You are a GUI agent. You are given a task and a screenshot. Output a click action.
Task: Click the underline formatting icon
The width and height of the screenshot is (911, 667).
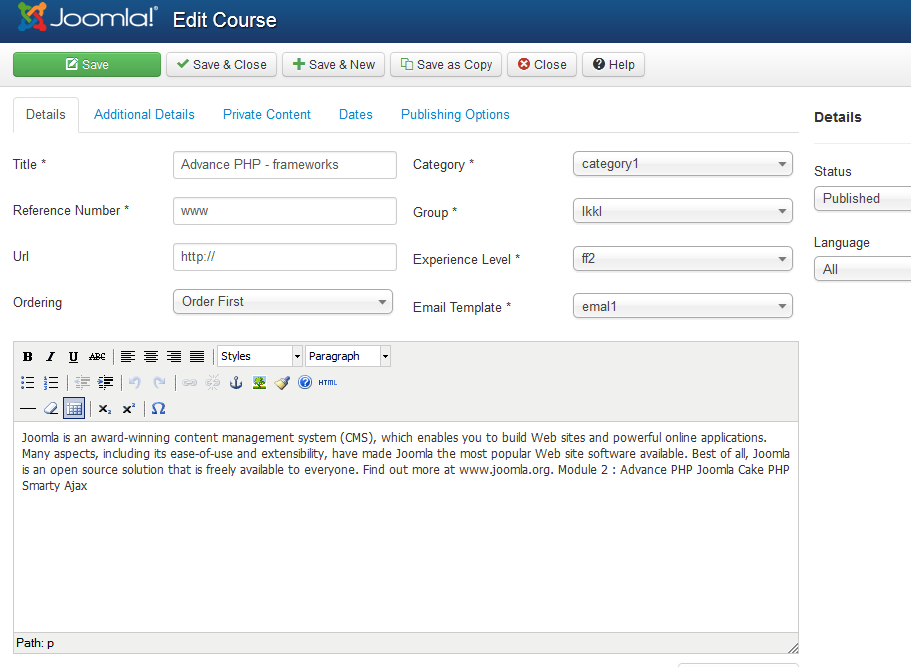coord(73,357)
